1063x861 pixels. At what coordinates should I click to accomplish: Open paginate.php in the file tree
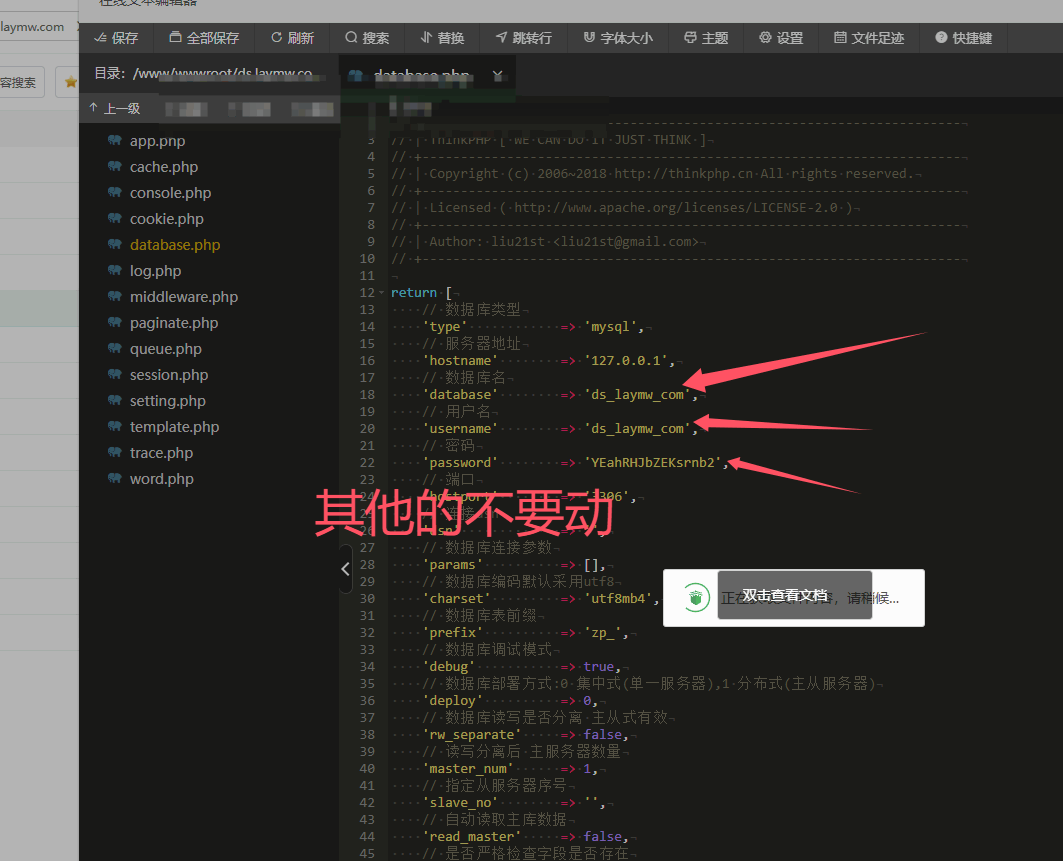[174, 323]
